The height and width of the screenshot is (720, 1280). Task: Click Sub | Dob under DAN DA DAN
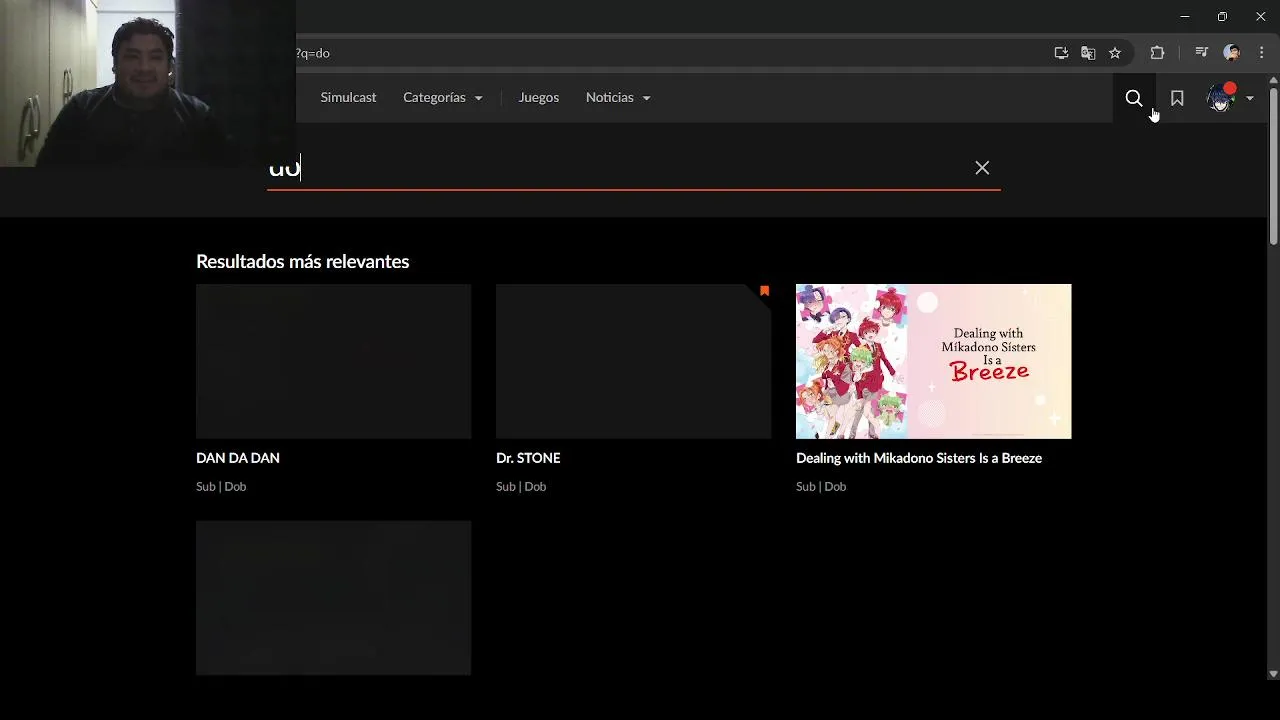(x=221, y=487)
